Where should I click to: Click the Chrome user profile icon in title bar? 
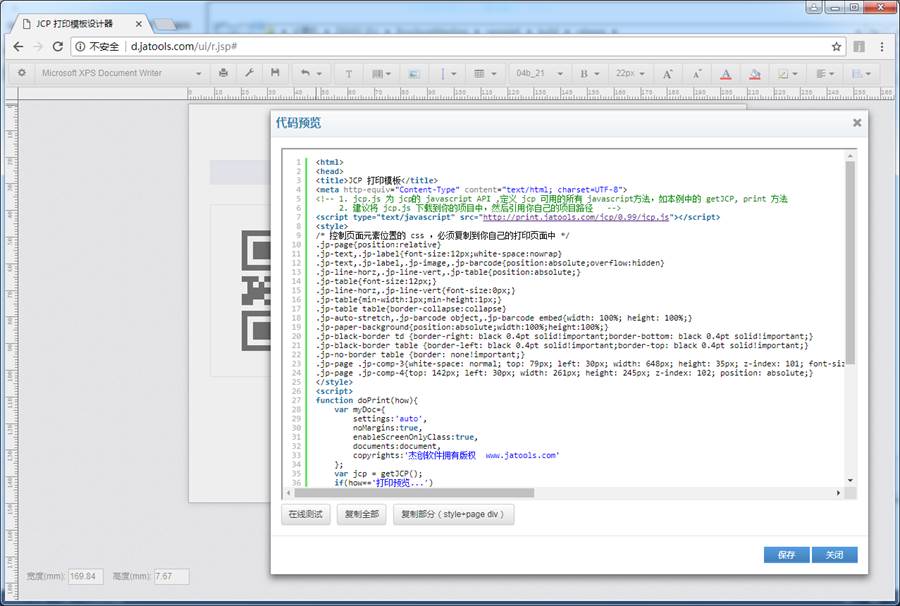[x=813, y=7]
